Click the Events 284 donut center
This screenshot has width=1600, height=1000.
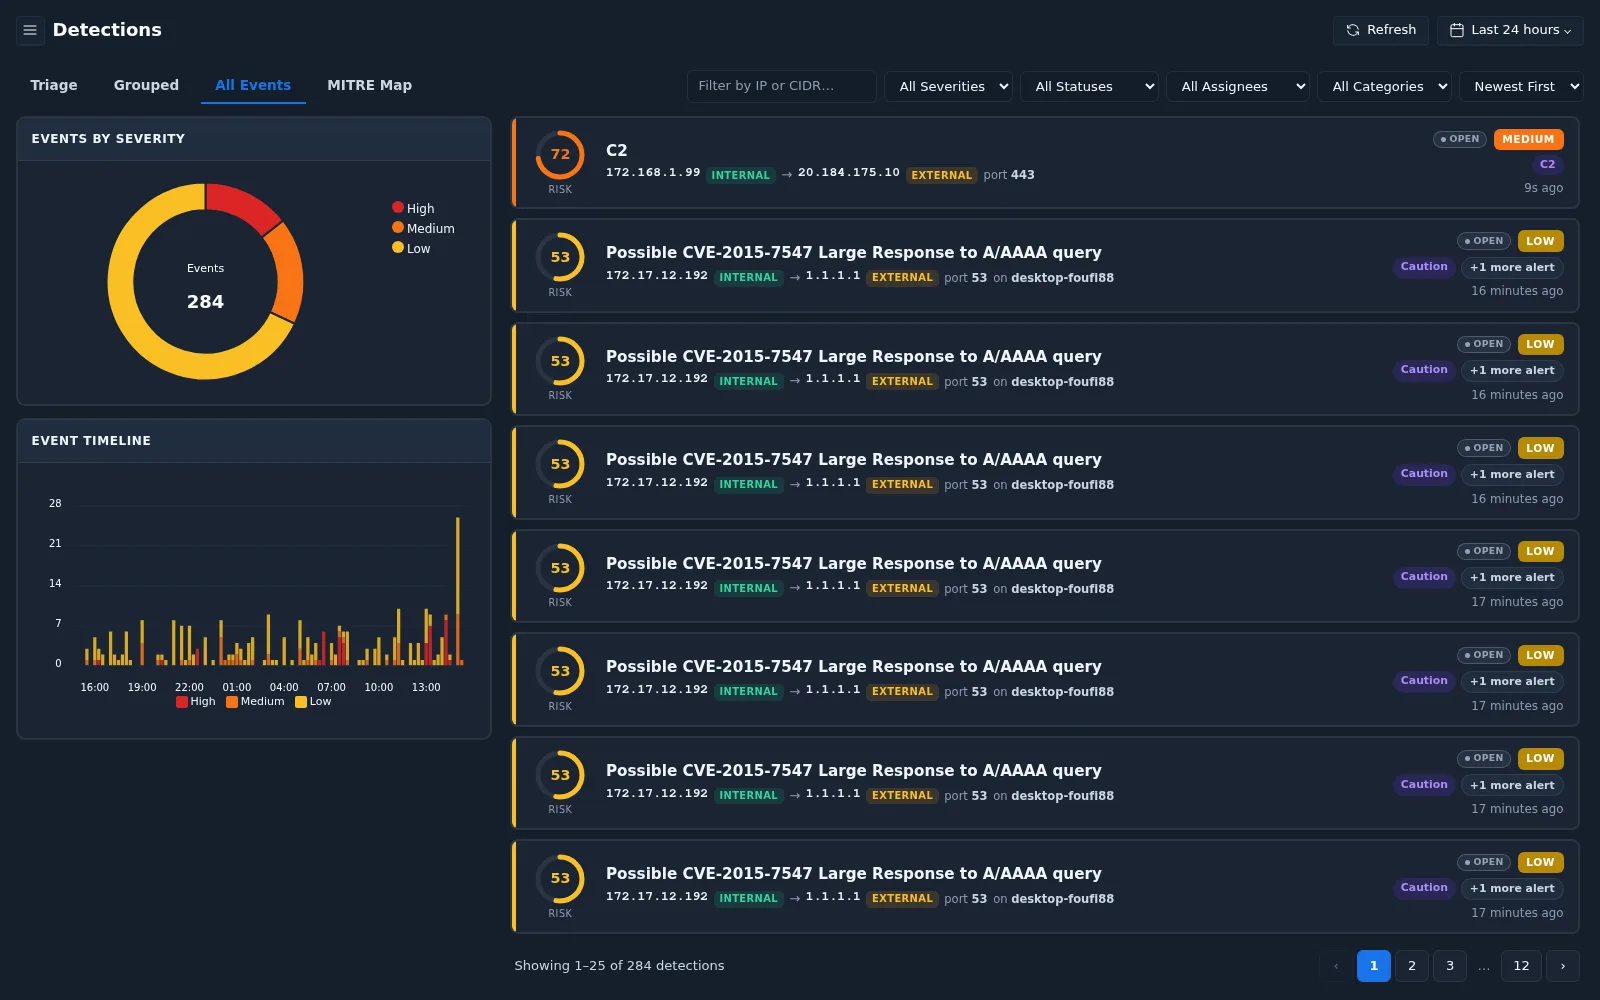[x=205, y=286]
